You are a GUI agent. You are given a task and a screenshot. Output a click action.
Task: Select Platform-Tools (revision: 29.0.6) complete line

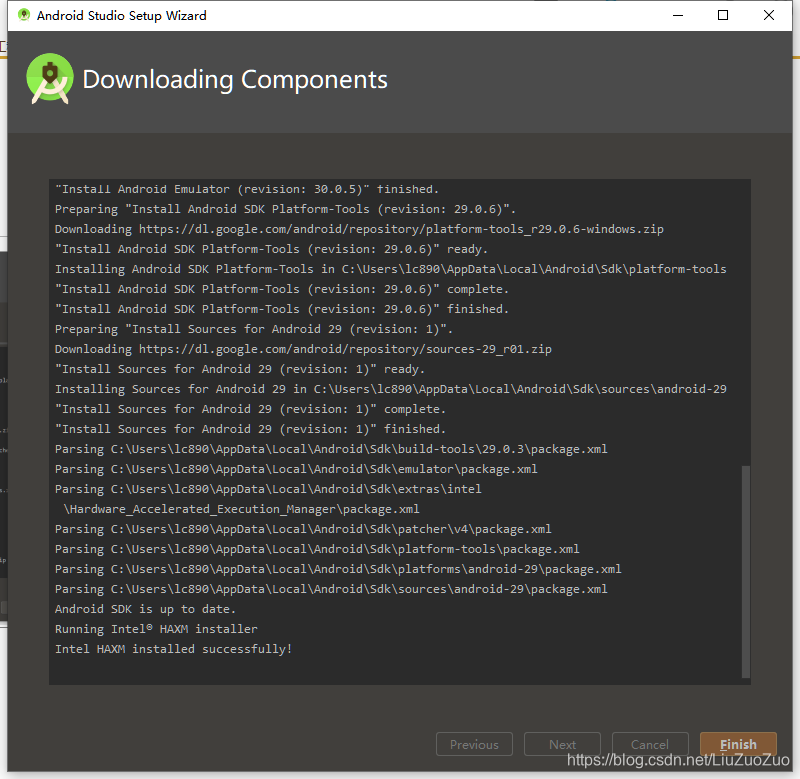[282, 289]
